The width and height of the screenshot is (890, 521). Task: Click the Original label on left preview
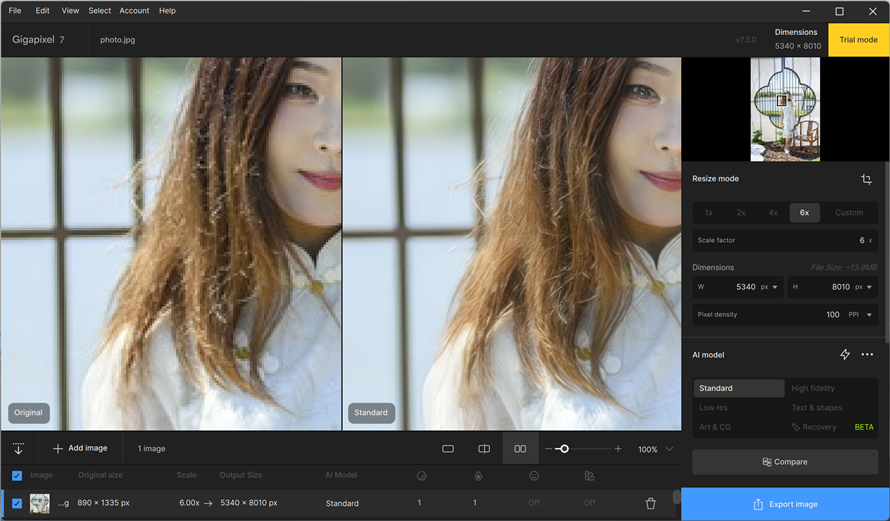click(x=28, y=413)
